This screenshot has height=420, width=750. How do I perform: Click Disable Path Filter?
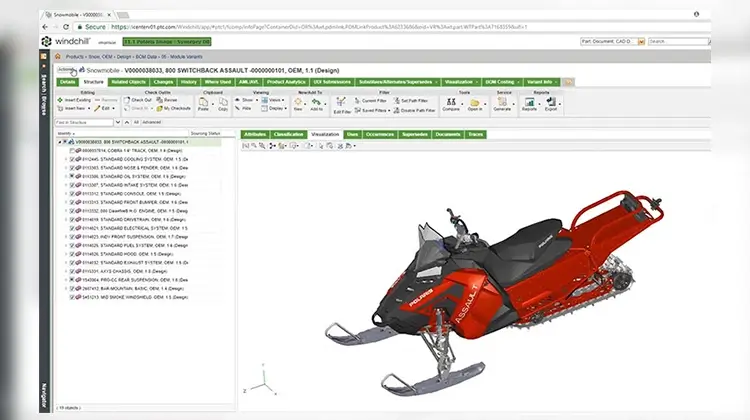[415, 110]
